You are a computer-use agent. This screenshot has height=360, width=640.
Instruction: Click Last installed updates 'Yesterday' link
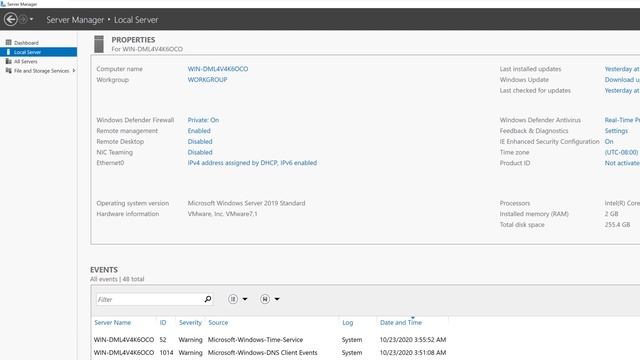point(622,69)
